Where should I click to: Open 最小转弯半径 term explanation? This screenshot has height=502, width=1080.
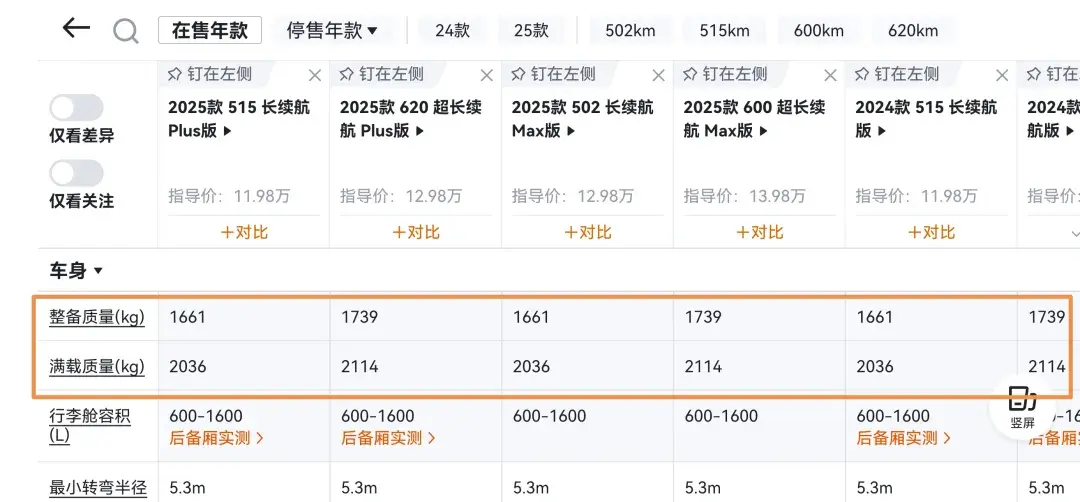(98, 488)
